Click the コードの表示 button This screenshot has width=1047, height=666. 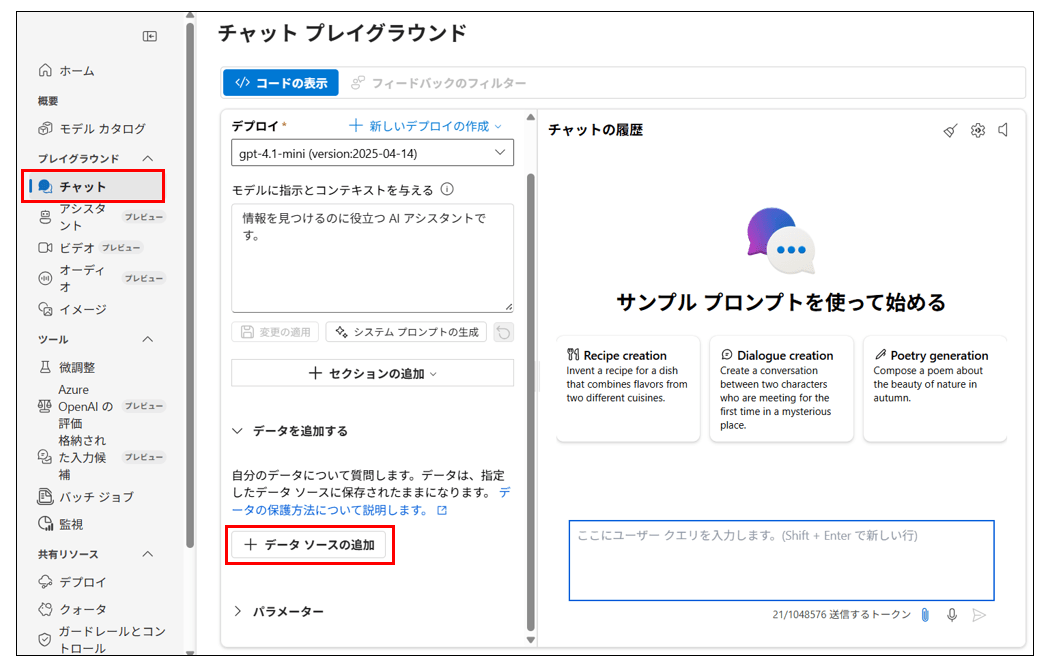point(281,83)
